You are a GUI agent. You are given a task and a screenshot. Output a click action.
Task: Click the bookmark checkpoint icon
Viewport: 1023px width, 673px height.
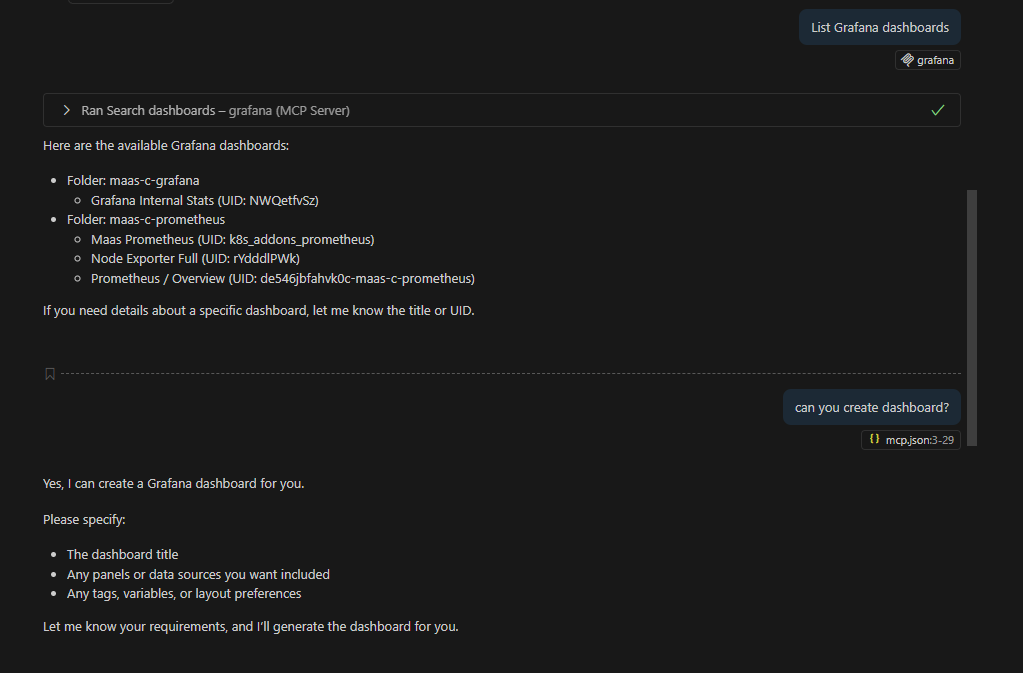(50, 374)
